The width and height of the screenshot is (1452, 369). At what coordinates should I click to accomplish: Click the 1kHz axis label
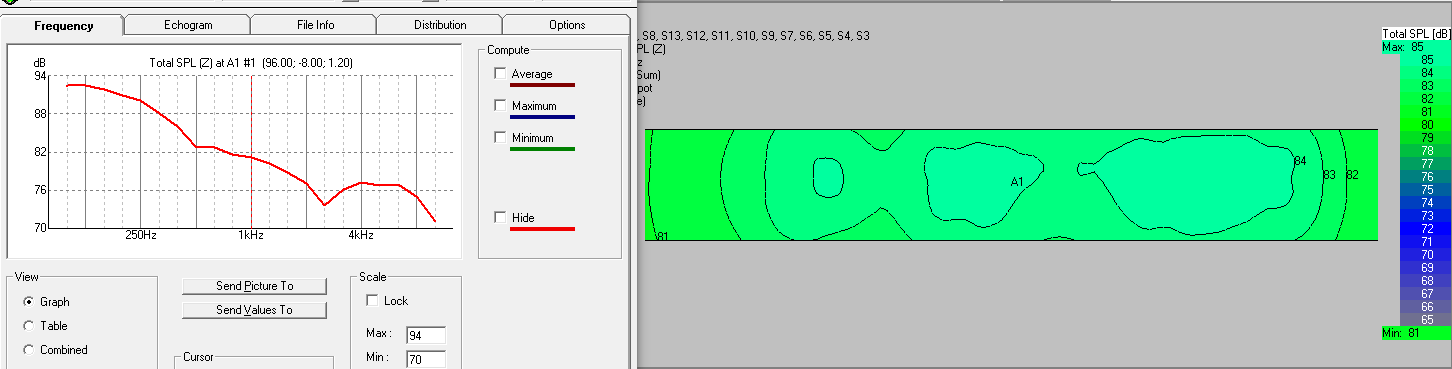(x=250, y=236)
